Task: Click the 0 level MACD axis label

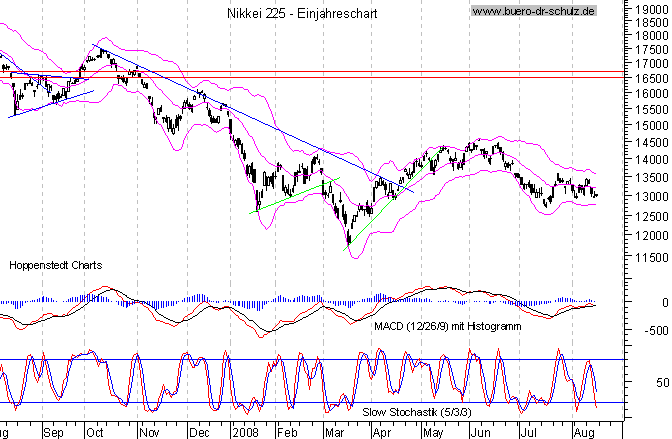Action: click(662, 302)
